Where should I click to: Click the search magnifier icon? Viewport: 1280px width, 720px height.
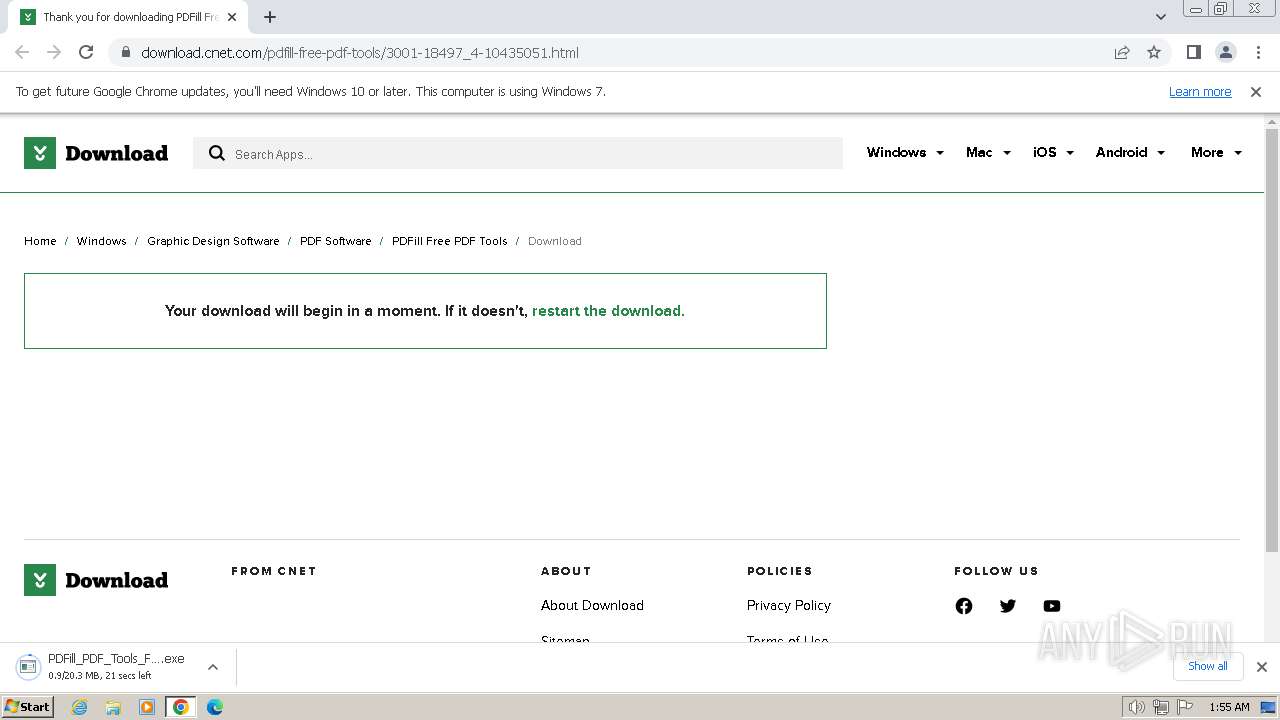coord(216,153)
